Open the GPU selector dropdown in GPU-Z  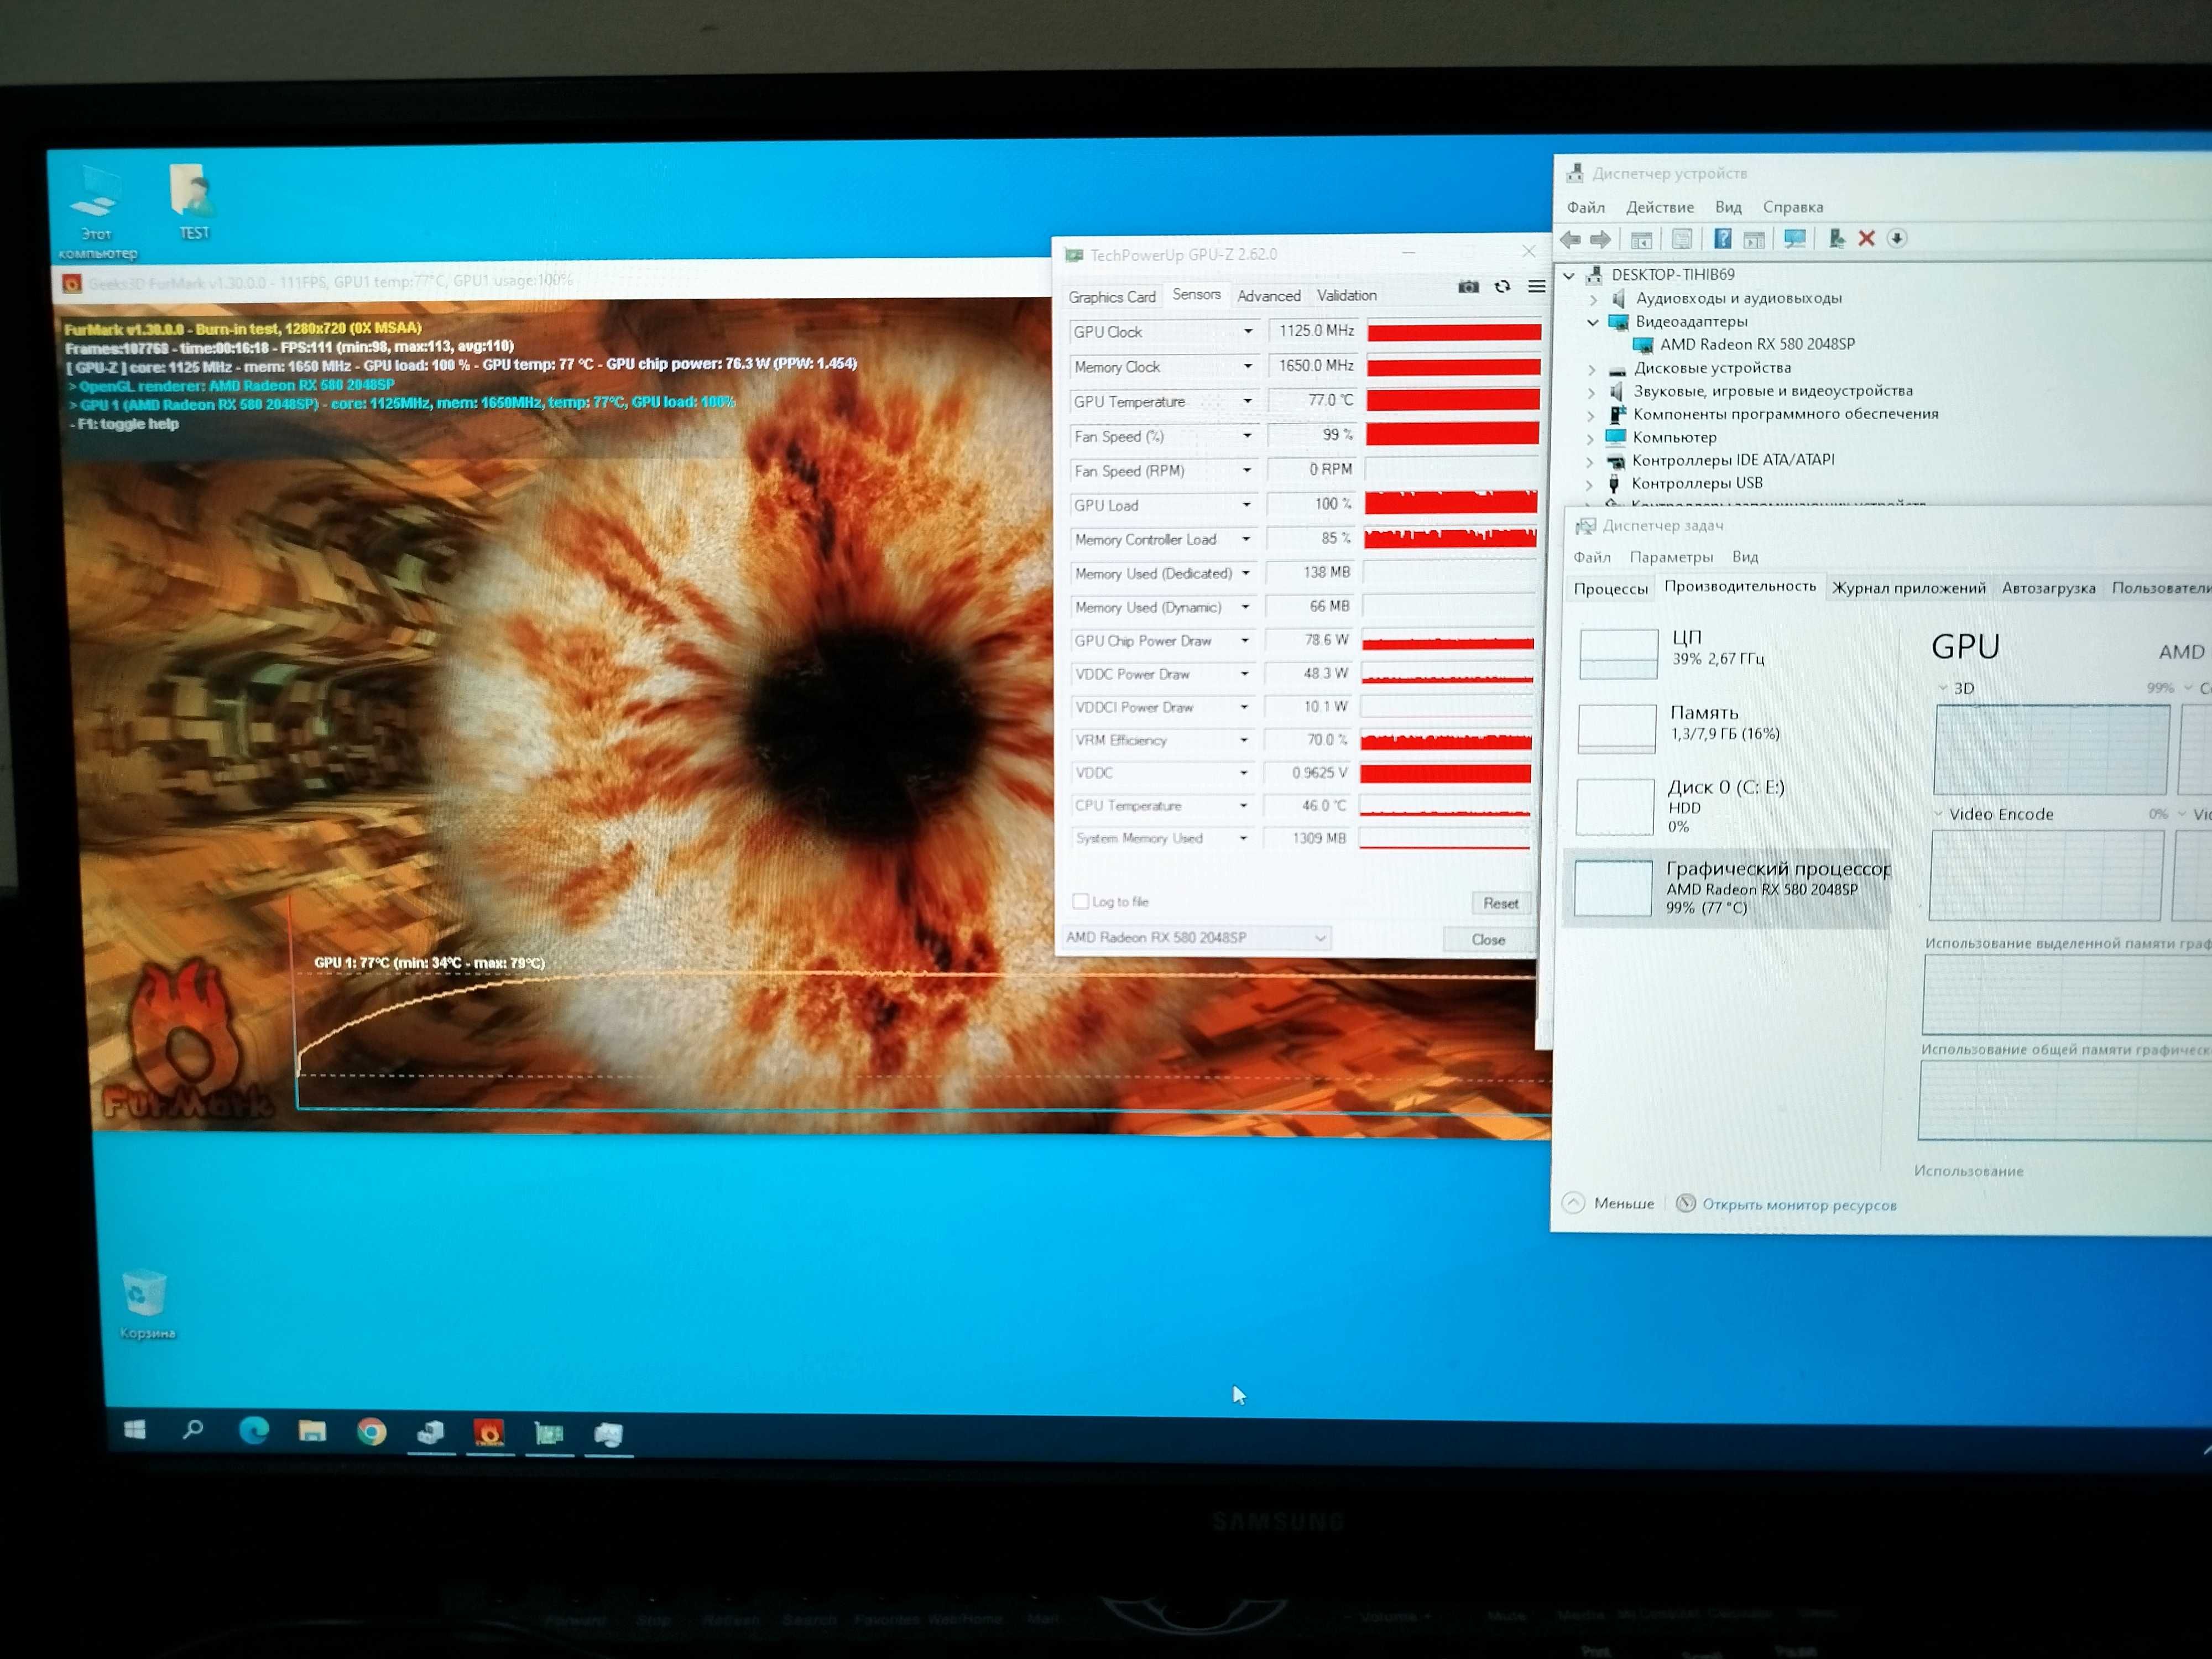coord(1196,937)
